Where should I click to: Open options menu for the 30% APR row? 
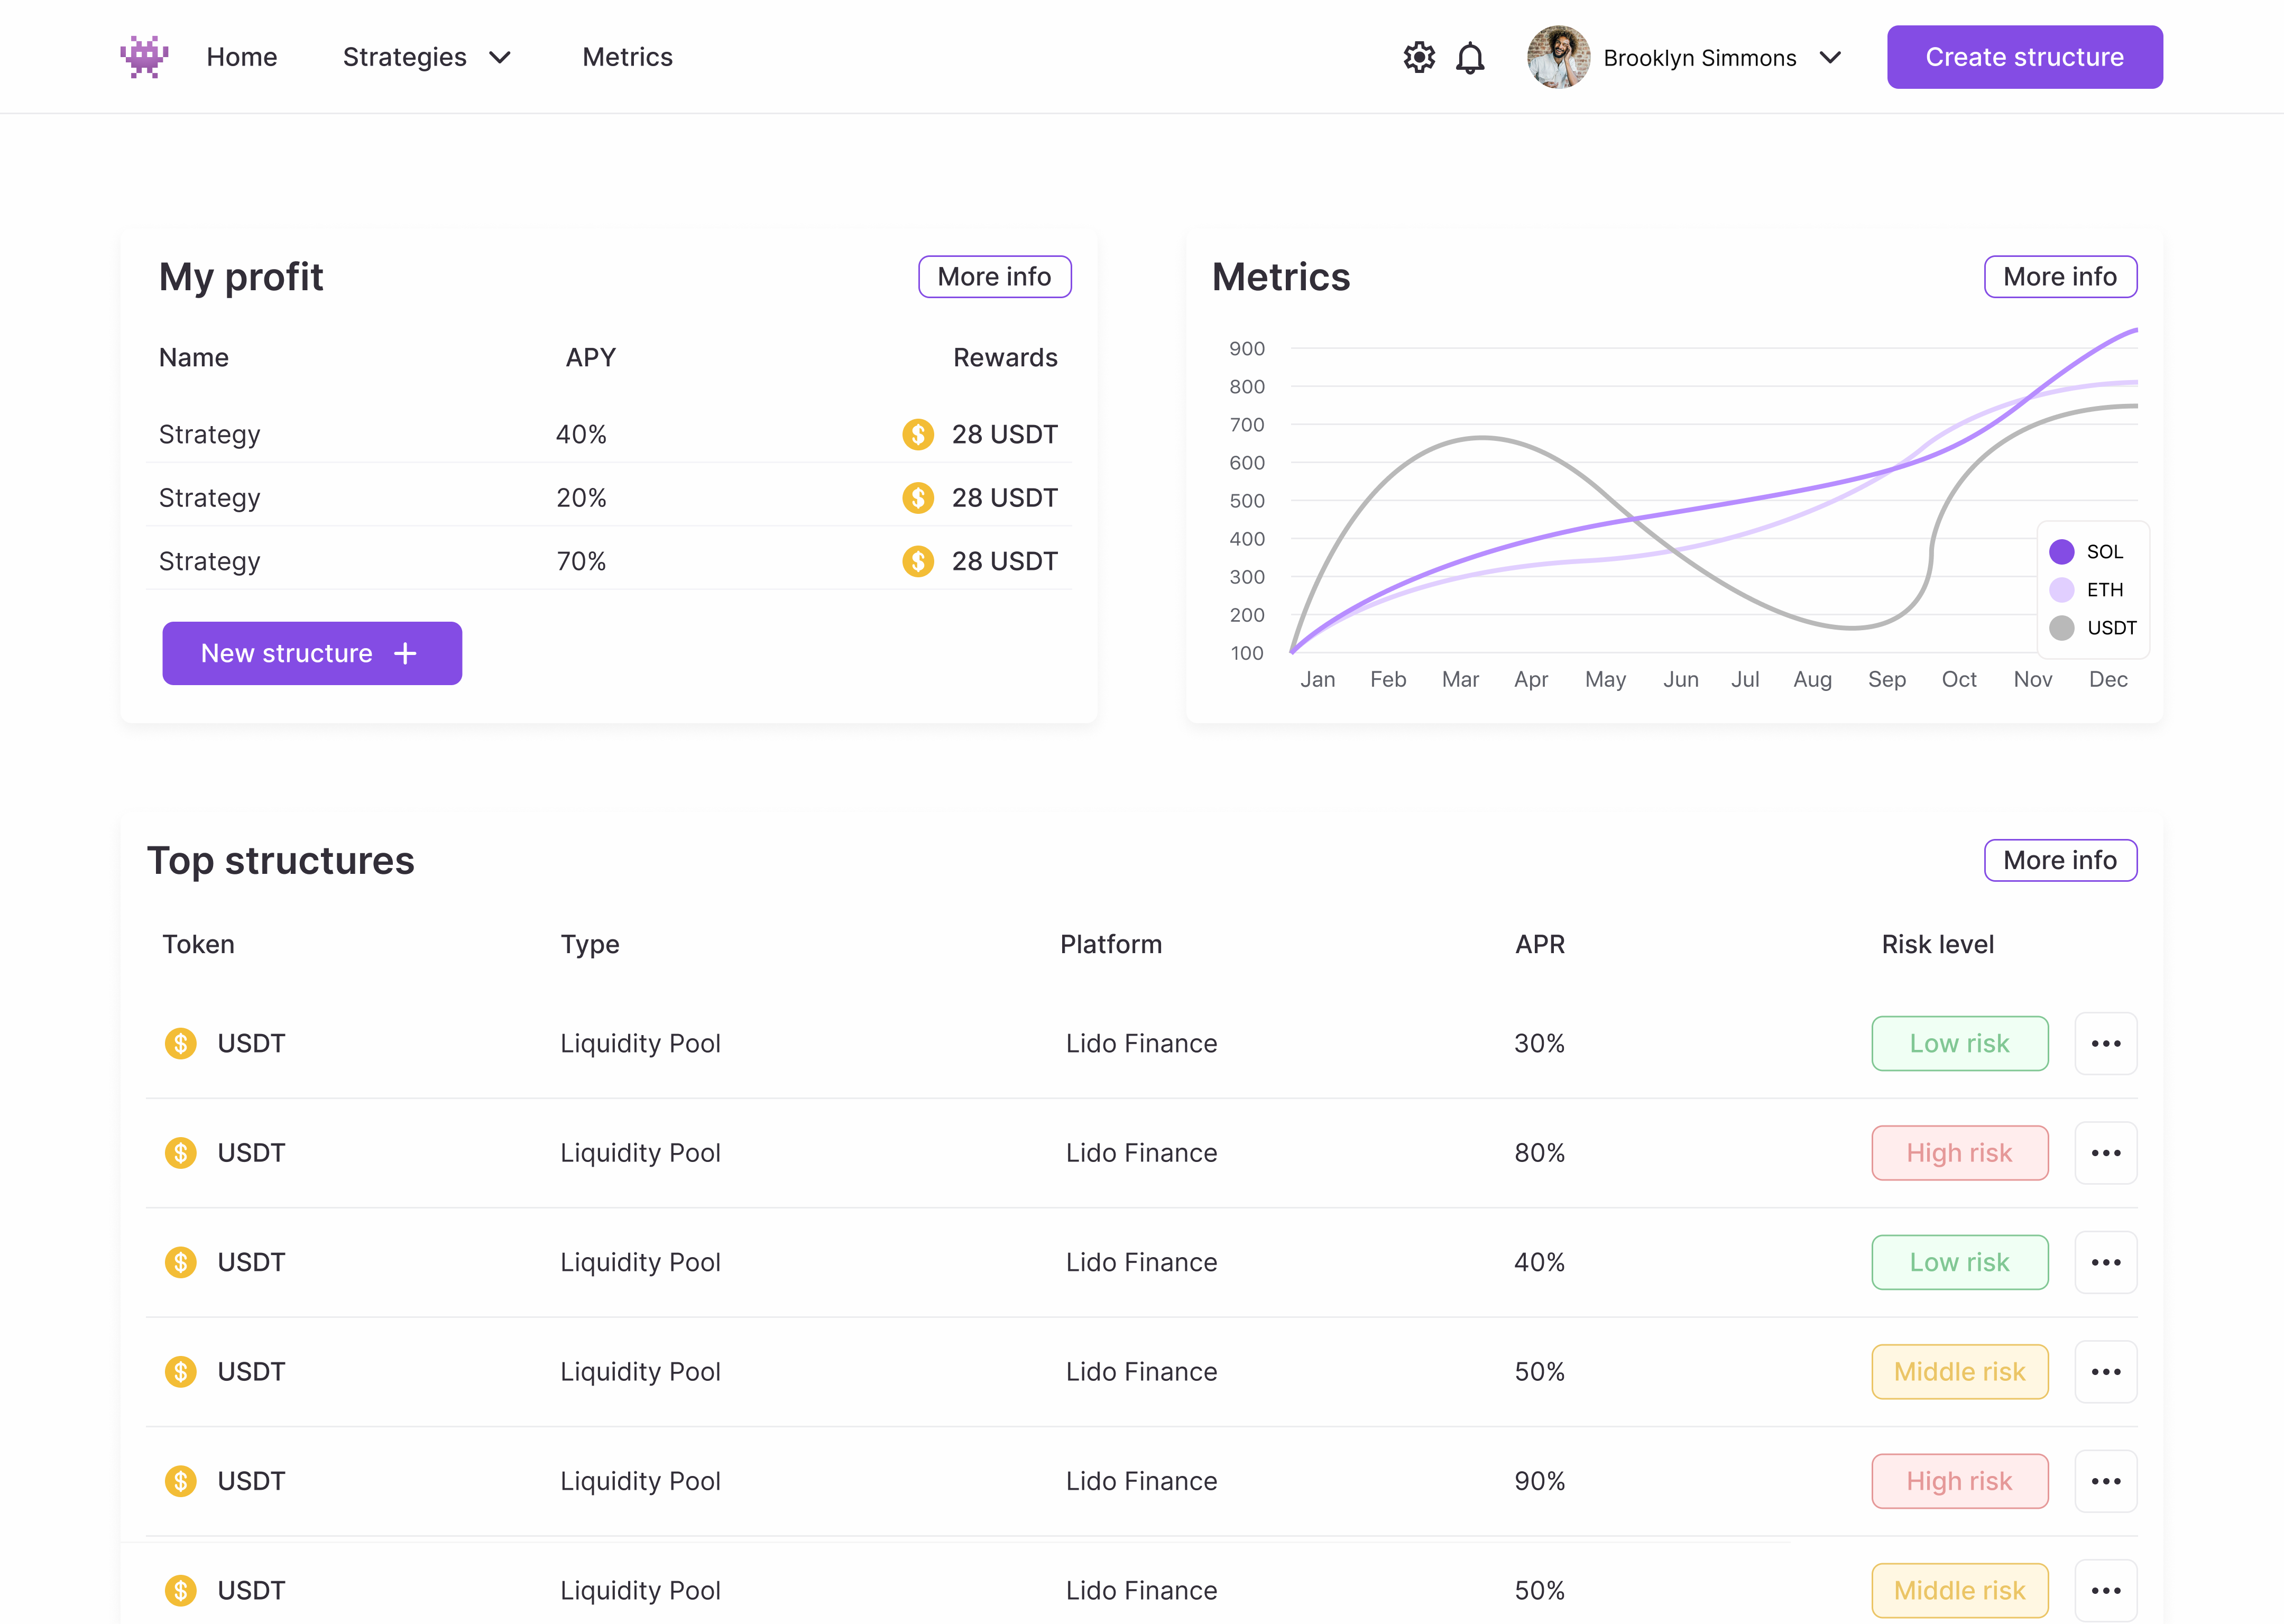(x=2105, y=1043)
